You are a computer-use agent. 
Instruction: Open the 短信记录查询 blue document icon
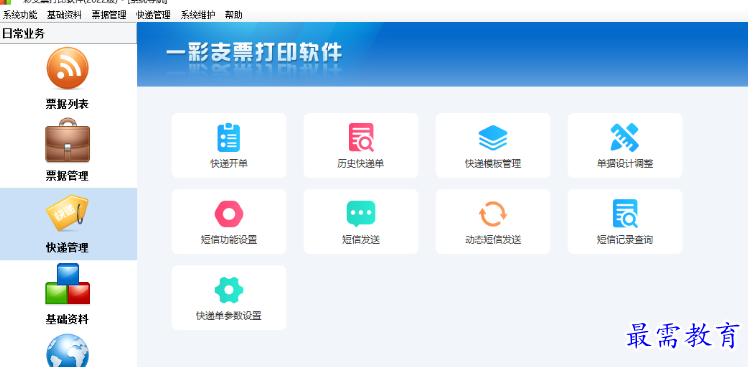point(625,214)
